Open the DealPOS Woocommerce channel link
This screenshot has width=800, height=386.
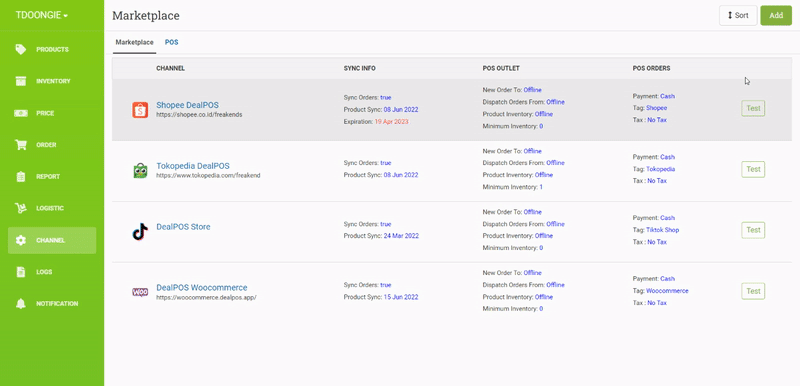202,287
